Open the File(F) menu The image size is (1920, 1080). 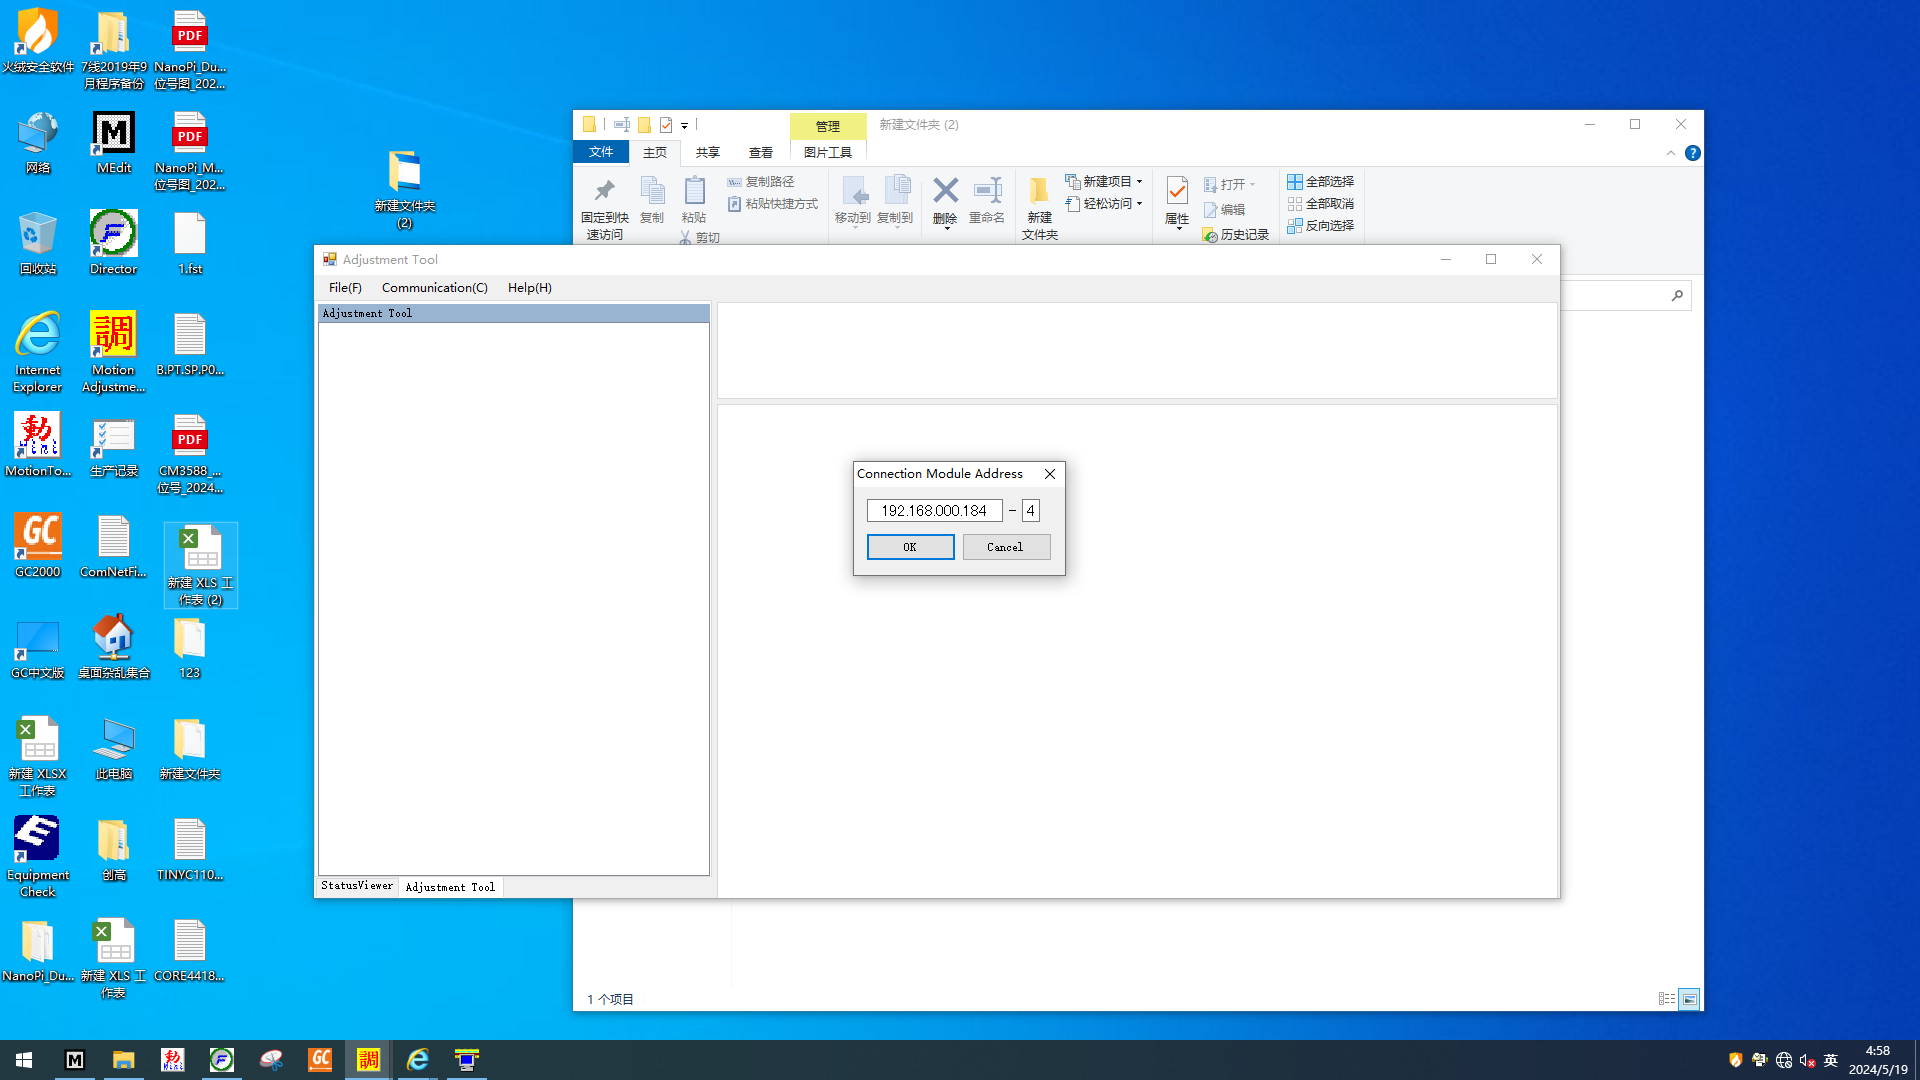[345, 288]
